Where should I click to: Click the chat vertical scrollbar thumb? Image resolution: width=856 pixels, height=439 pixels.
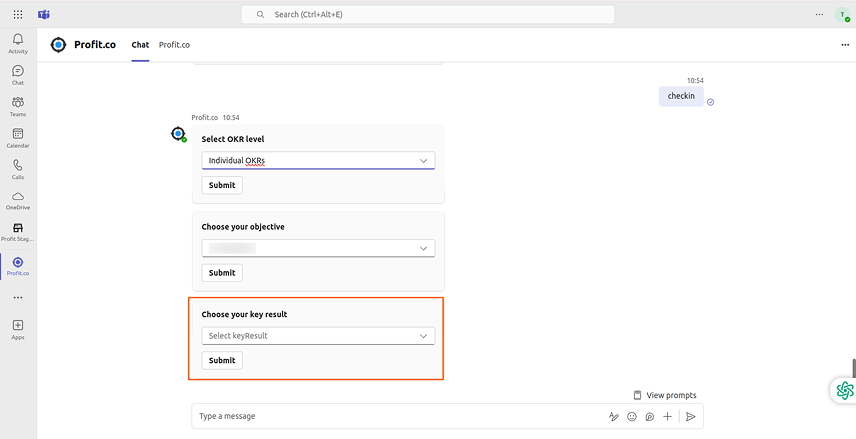[x=854, y=368]
